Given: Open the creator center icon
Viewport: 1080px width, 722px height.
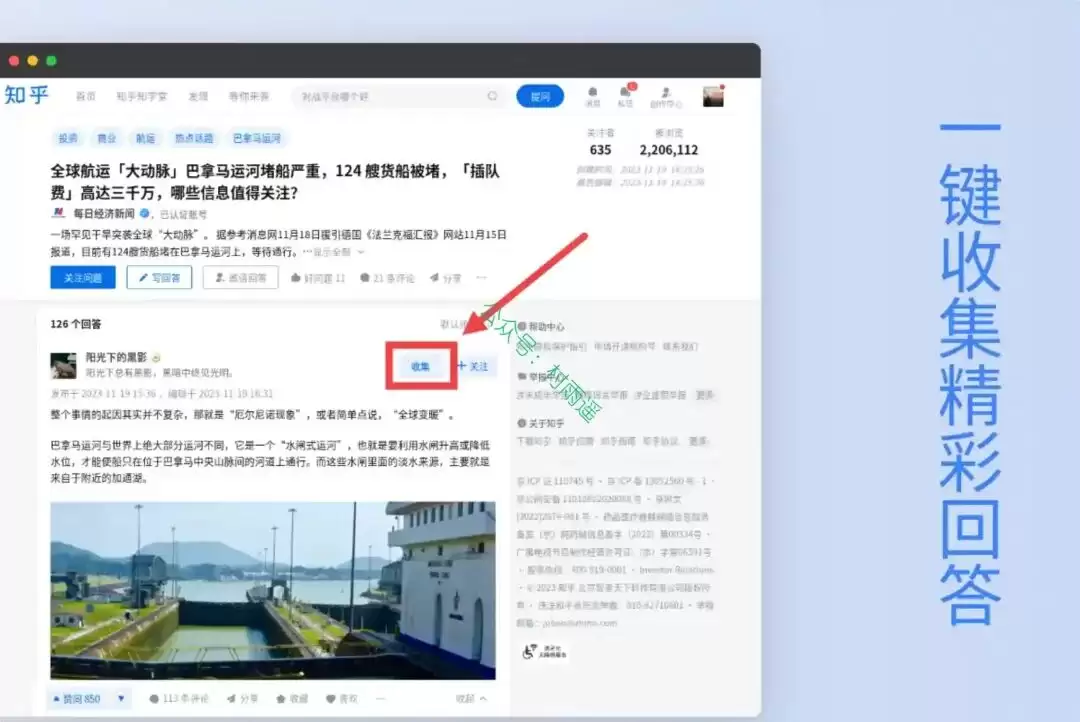Looking at the screenshot, I should pyautogui.click(x=665, y=96).
